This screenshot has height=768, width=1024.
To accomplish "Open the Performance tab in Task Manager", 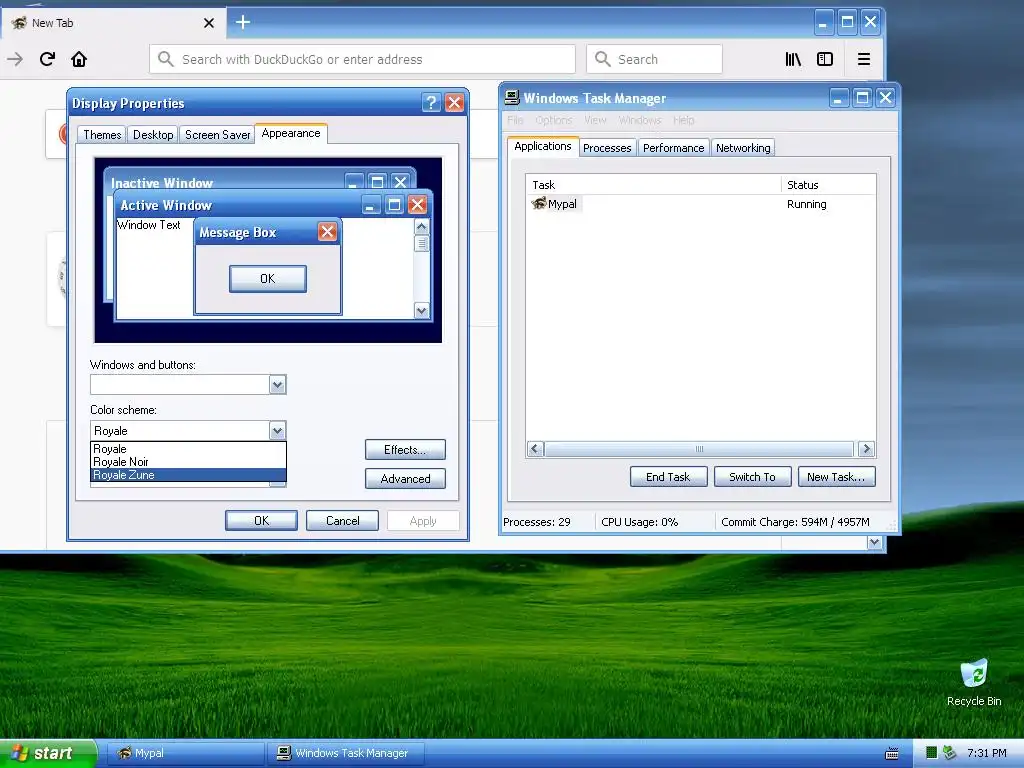I will 673,148.
